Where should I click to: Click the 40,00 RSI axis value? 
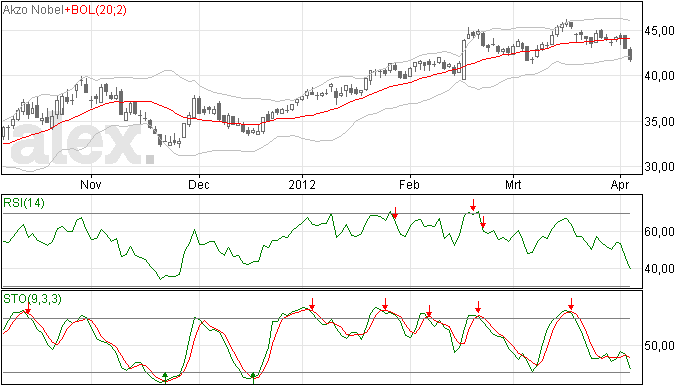point(659,269)
